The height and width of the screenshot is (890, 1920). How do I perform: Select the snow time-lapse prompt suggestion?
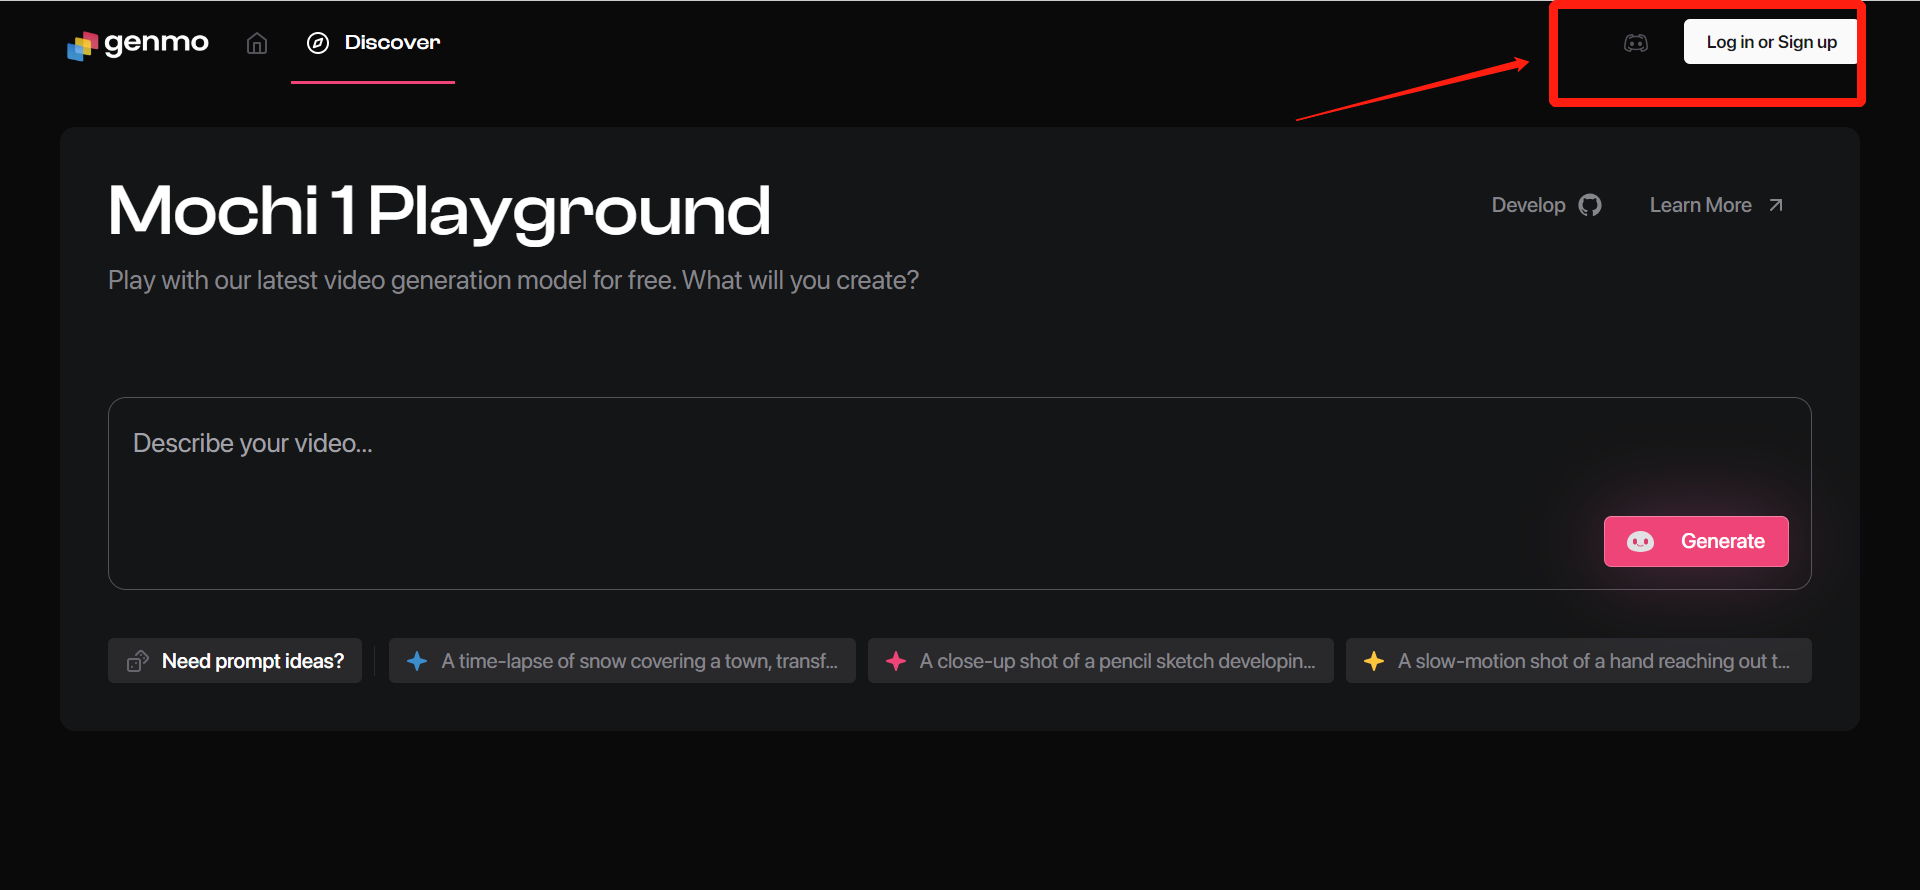pos(622,661)
